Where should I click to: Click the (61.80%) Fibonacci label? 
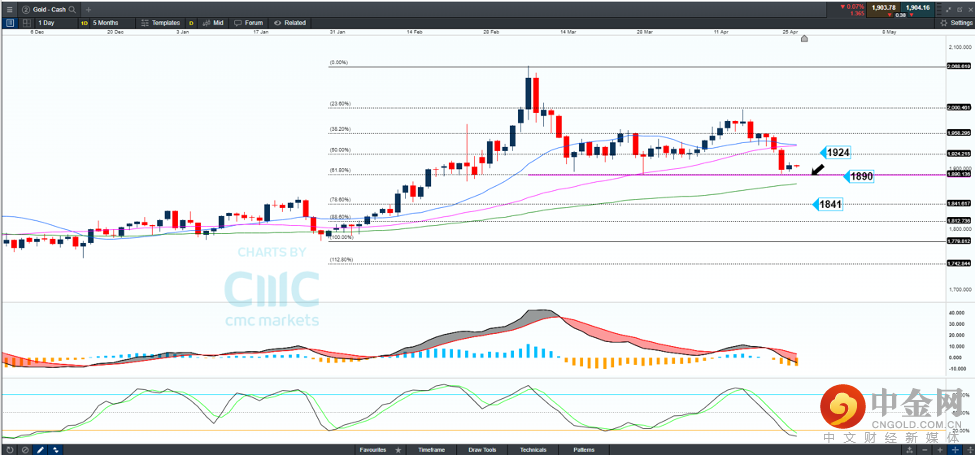pos(340,170)
